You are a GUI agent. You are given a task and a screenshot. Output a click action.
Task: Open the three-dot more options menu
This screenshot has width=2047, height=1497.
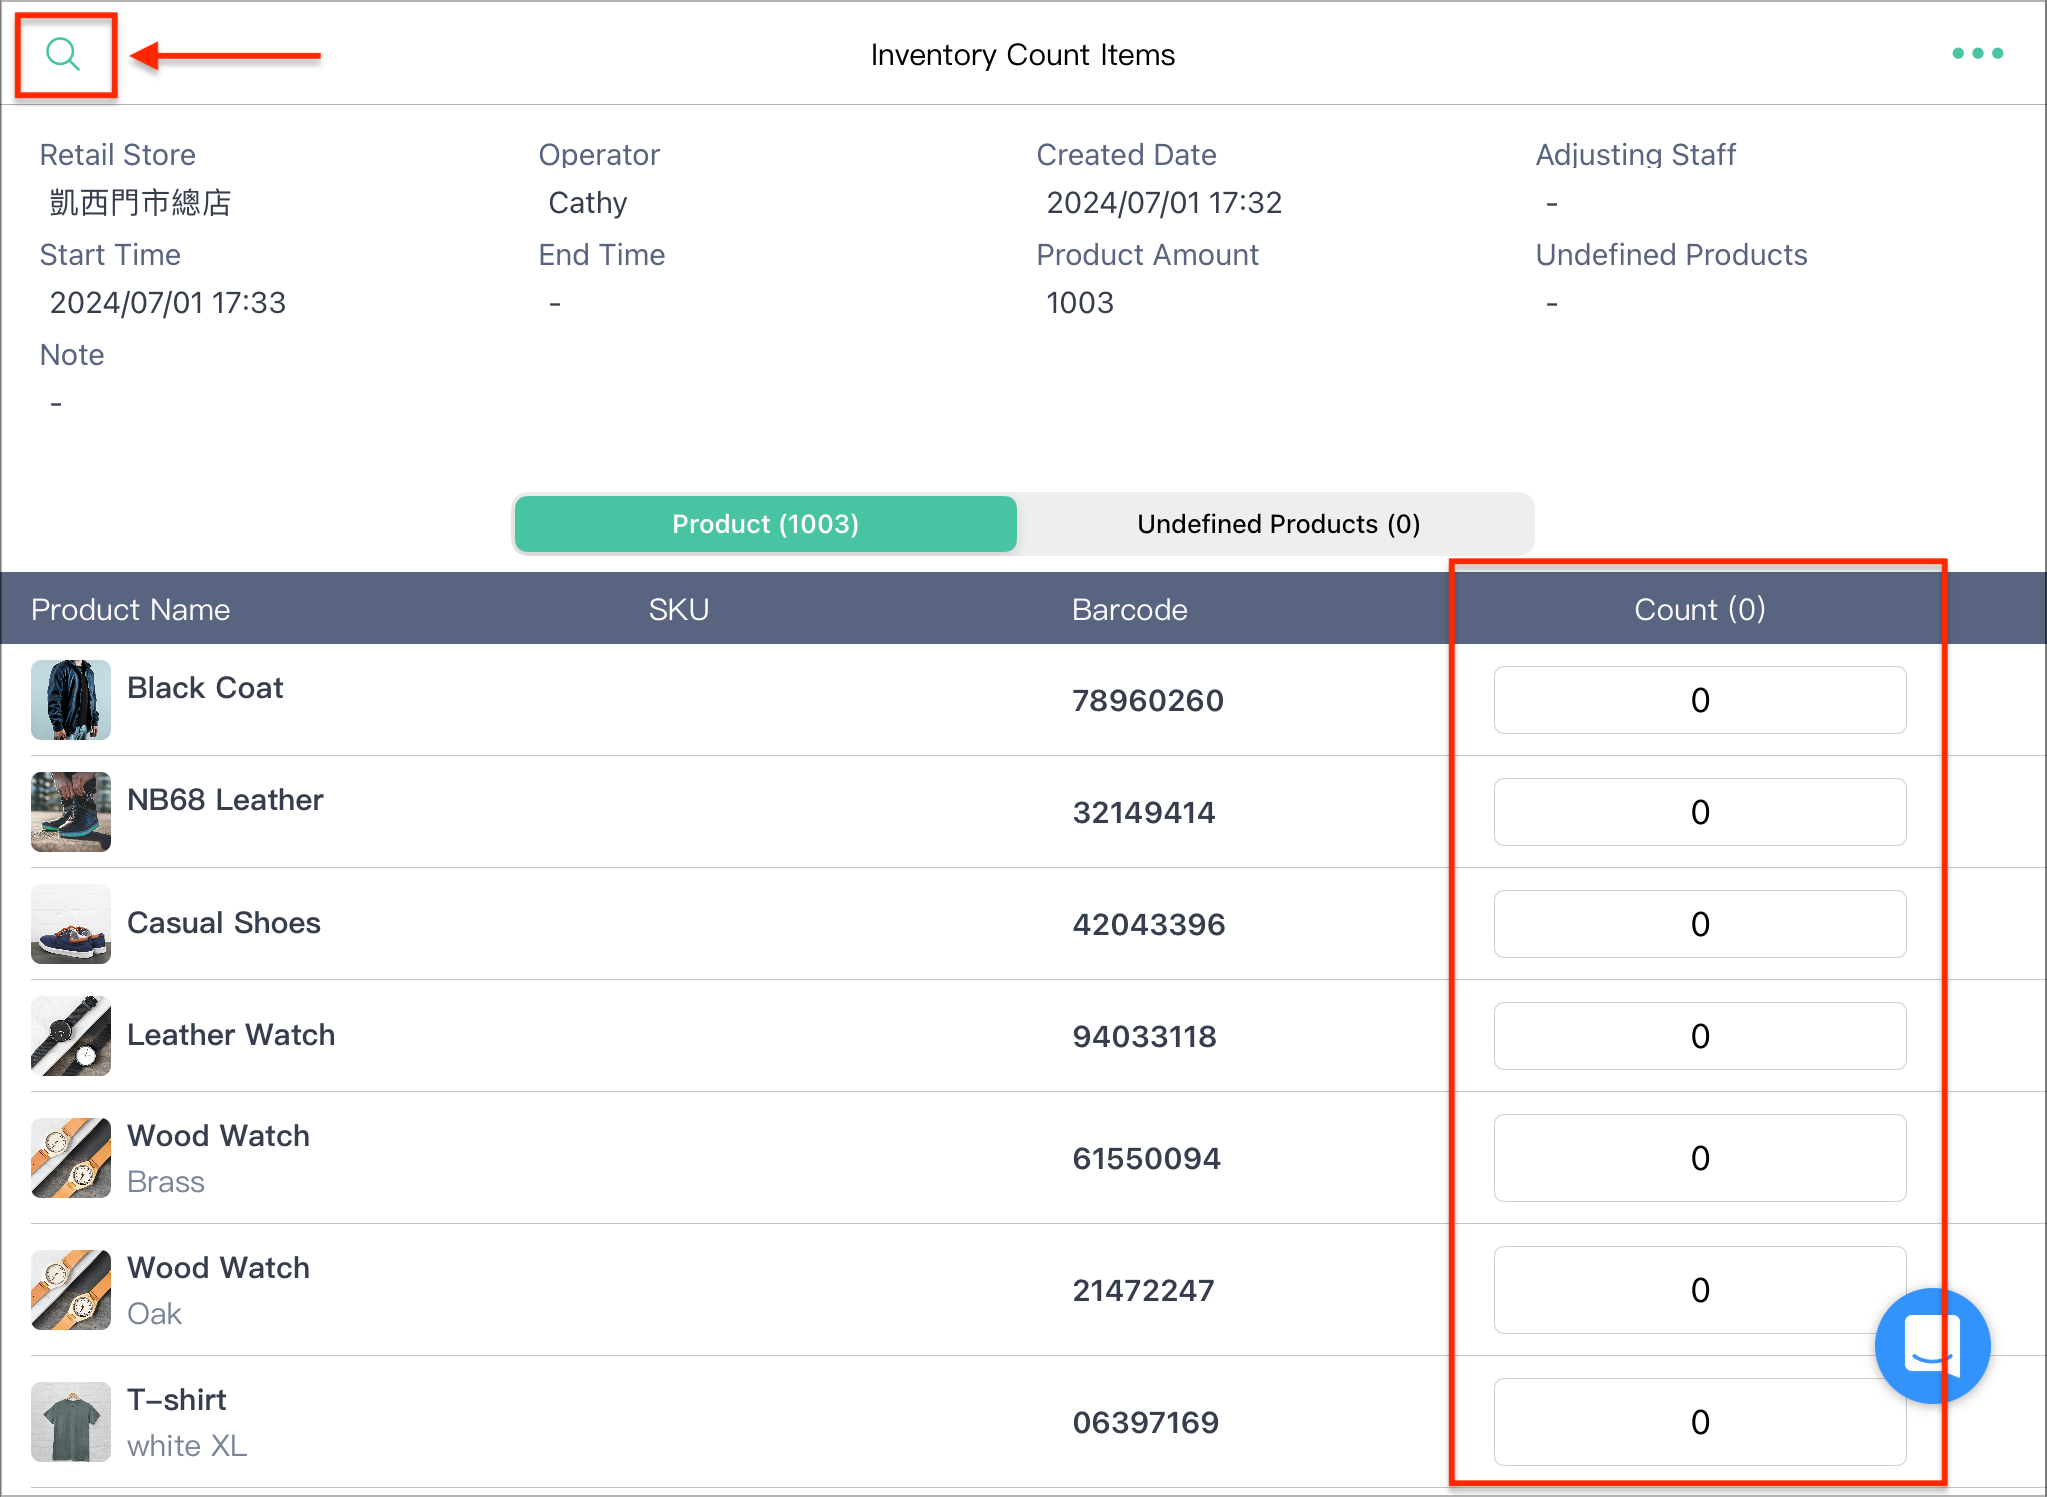pyautogui.click(x=1977, y=54)
